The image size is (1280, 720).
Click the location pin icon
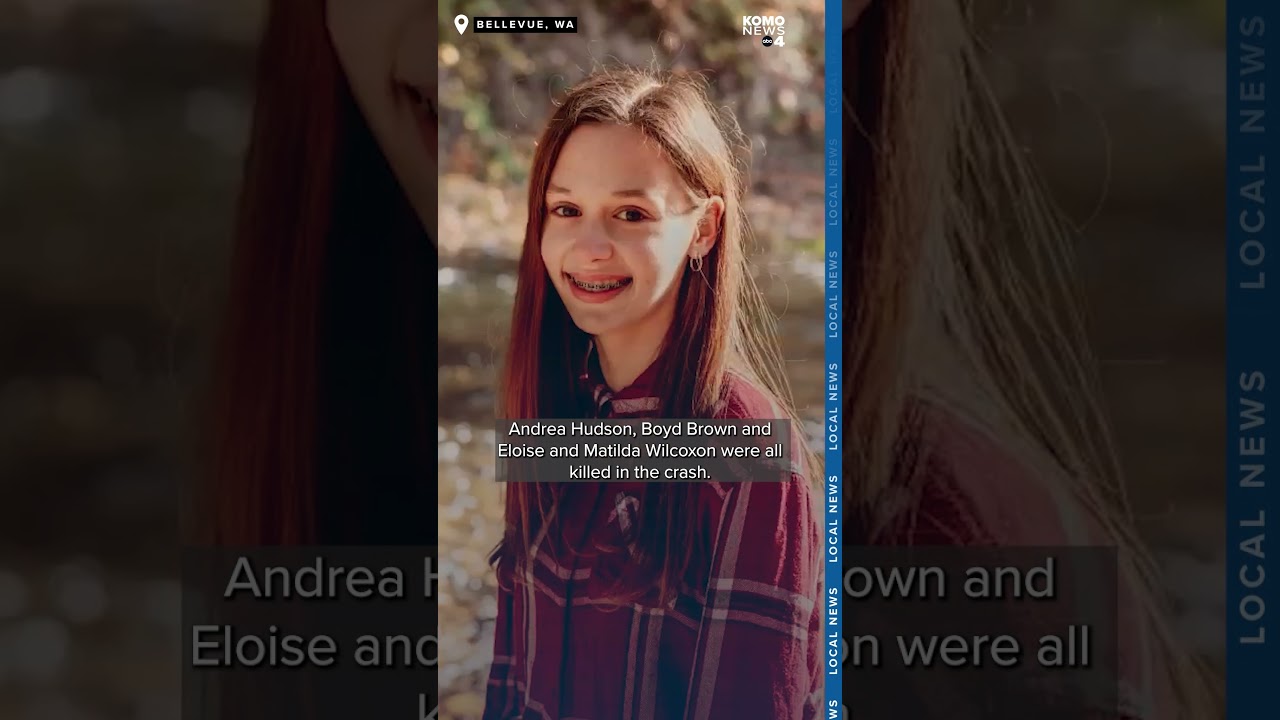coord(461,24)
